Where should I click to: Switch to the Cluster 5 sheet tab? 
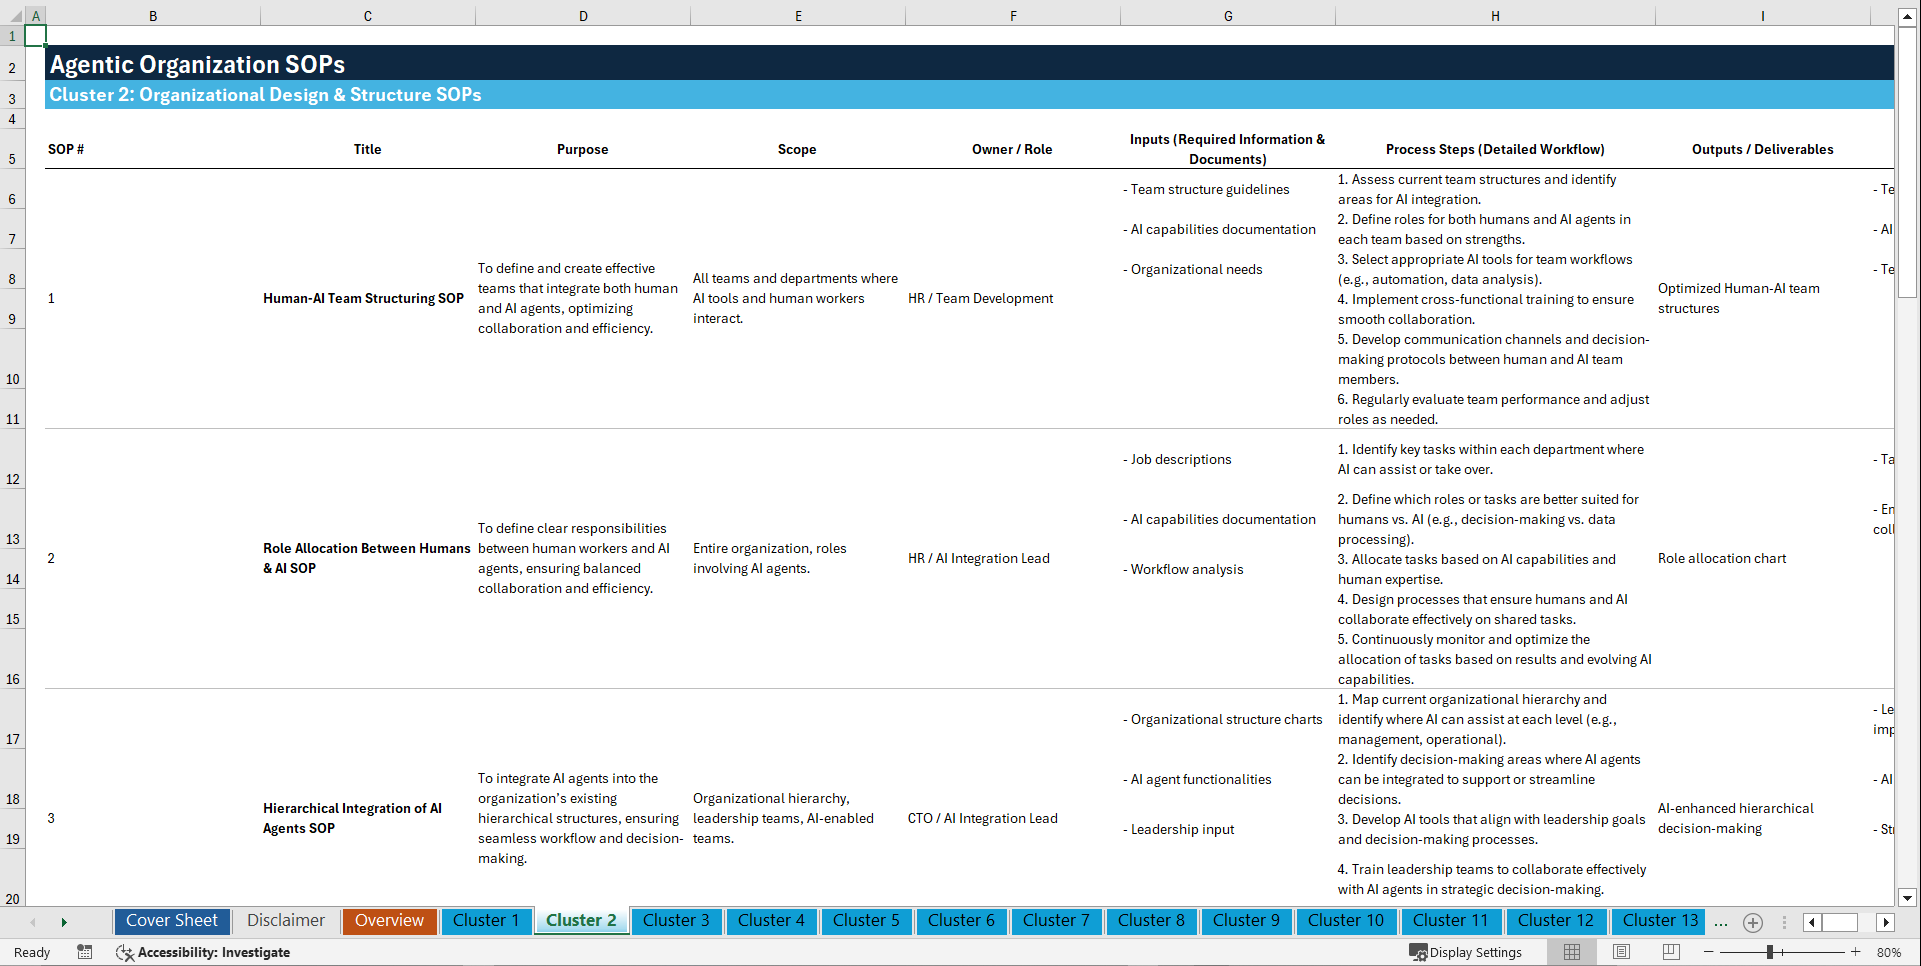click(x=866, y=921)
